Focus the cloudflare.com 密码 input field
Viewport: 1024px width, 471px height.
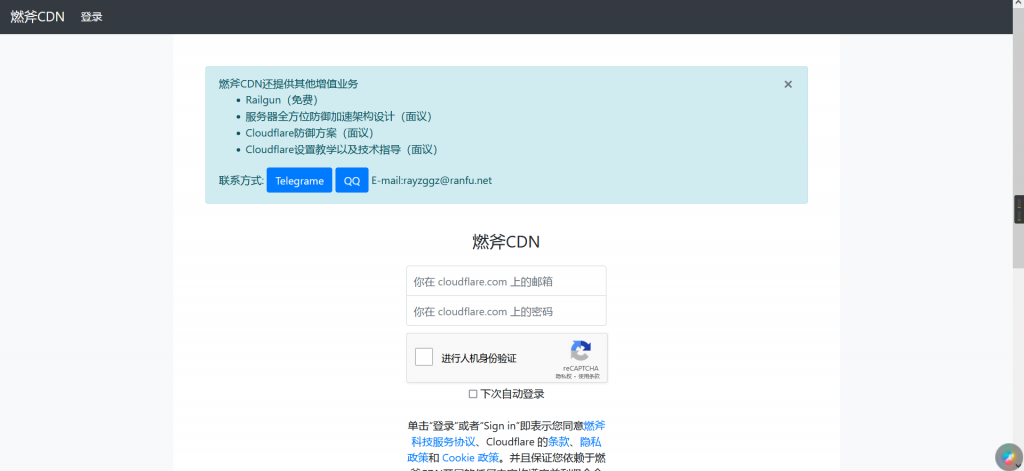point(506,311)
